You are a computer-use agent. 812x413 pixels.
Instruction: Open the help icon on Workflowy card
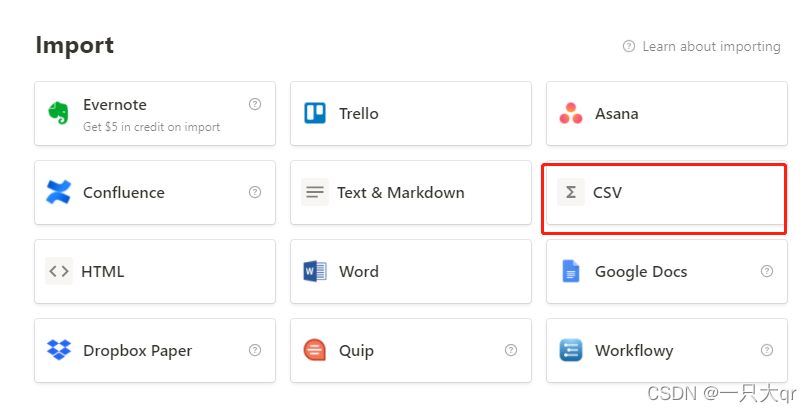tap(767, 350)
